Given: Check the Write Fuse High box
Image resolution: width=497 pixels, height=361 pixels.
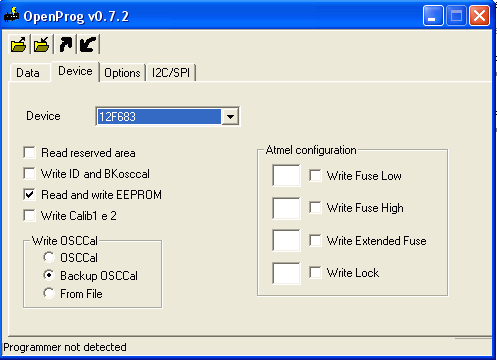Looking at the screenshot, I should [315, 208].
